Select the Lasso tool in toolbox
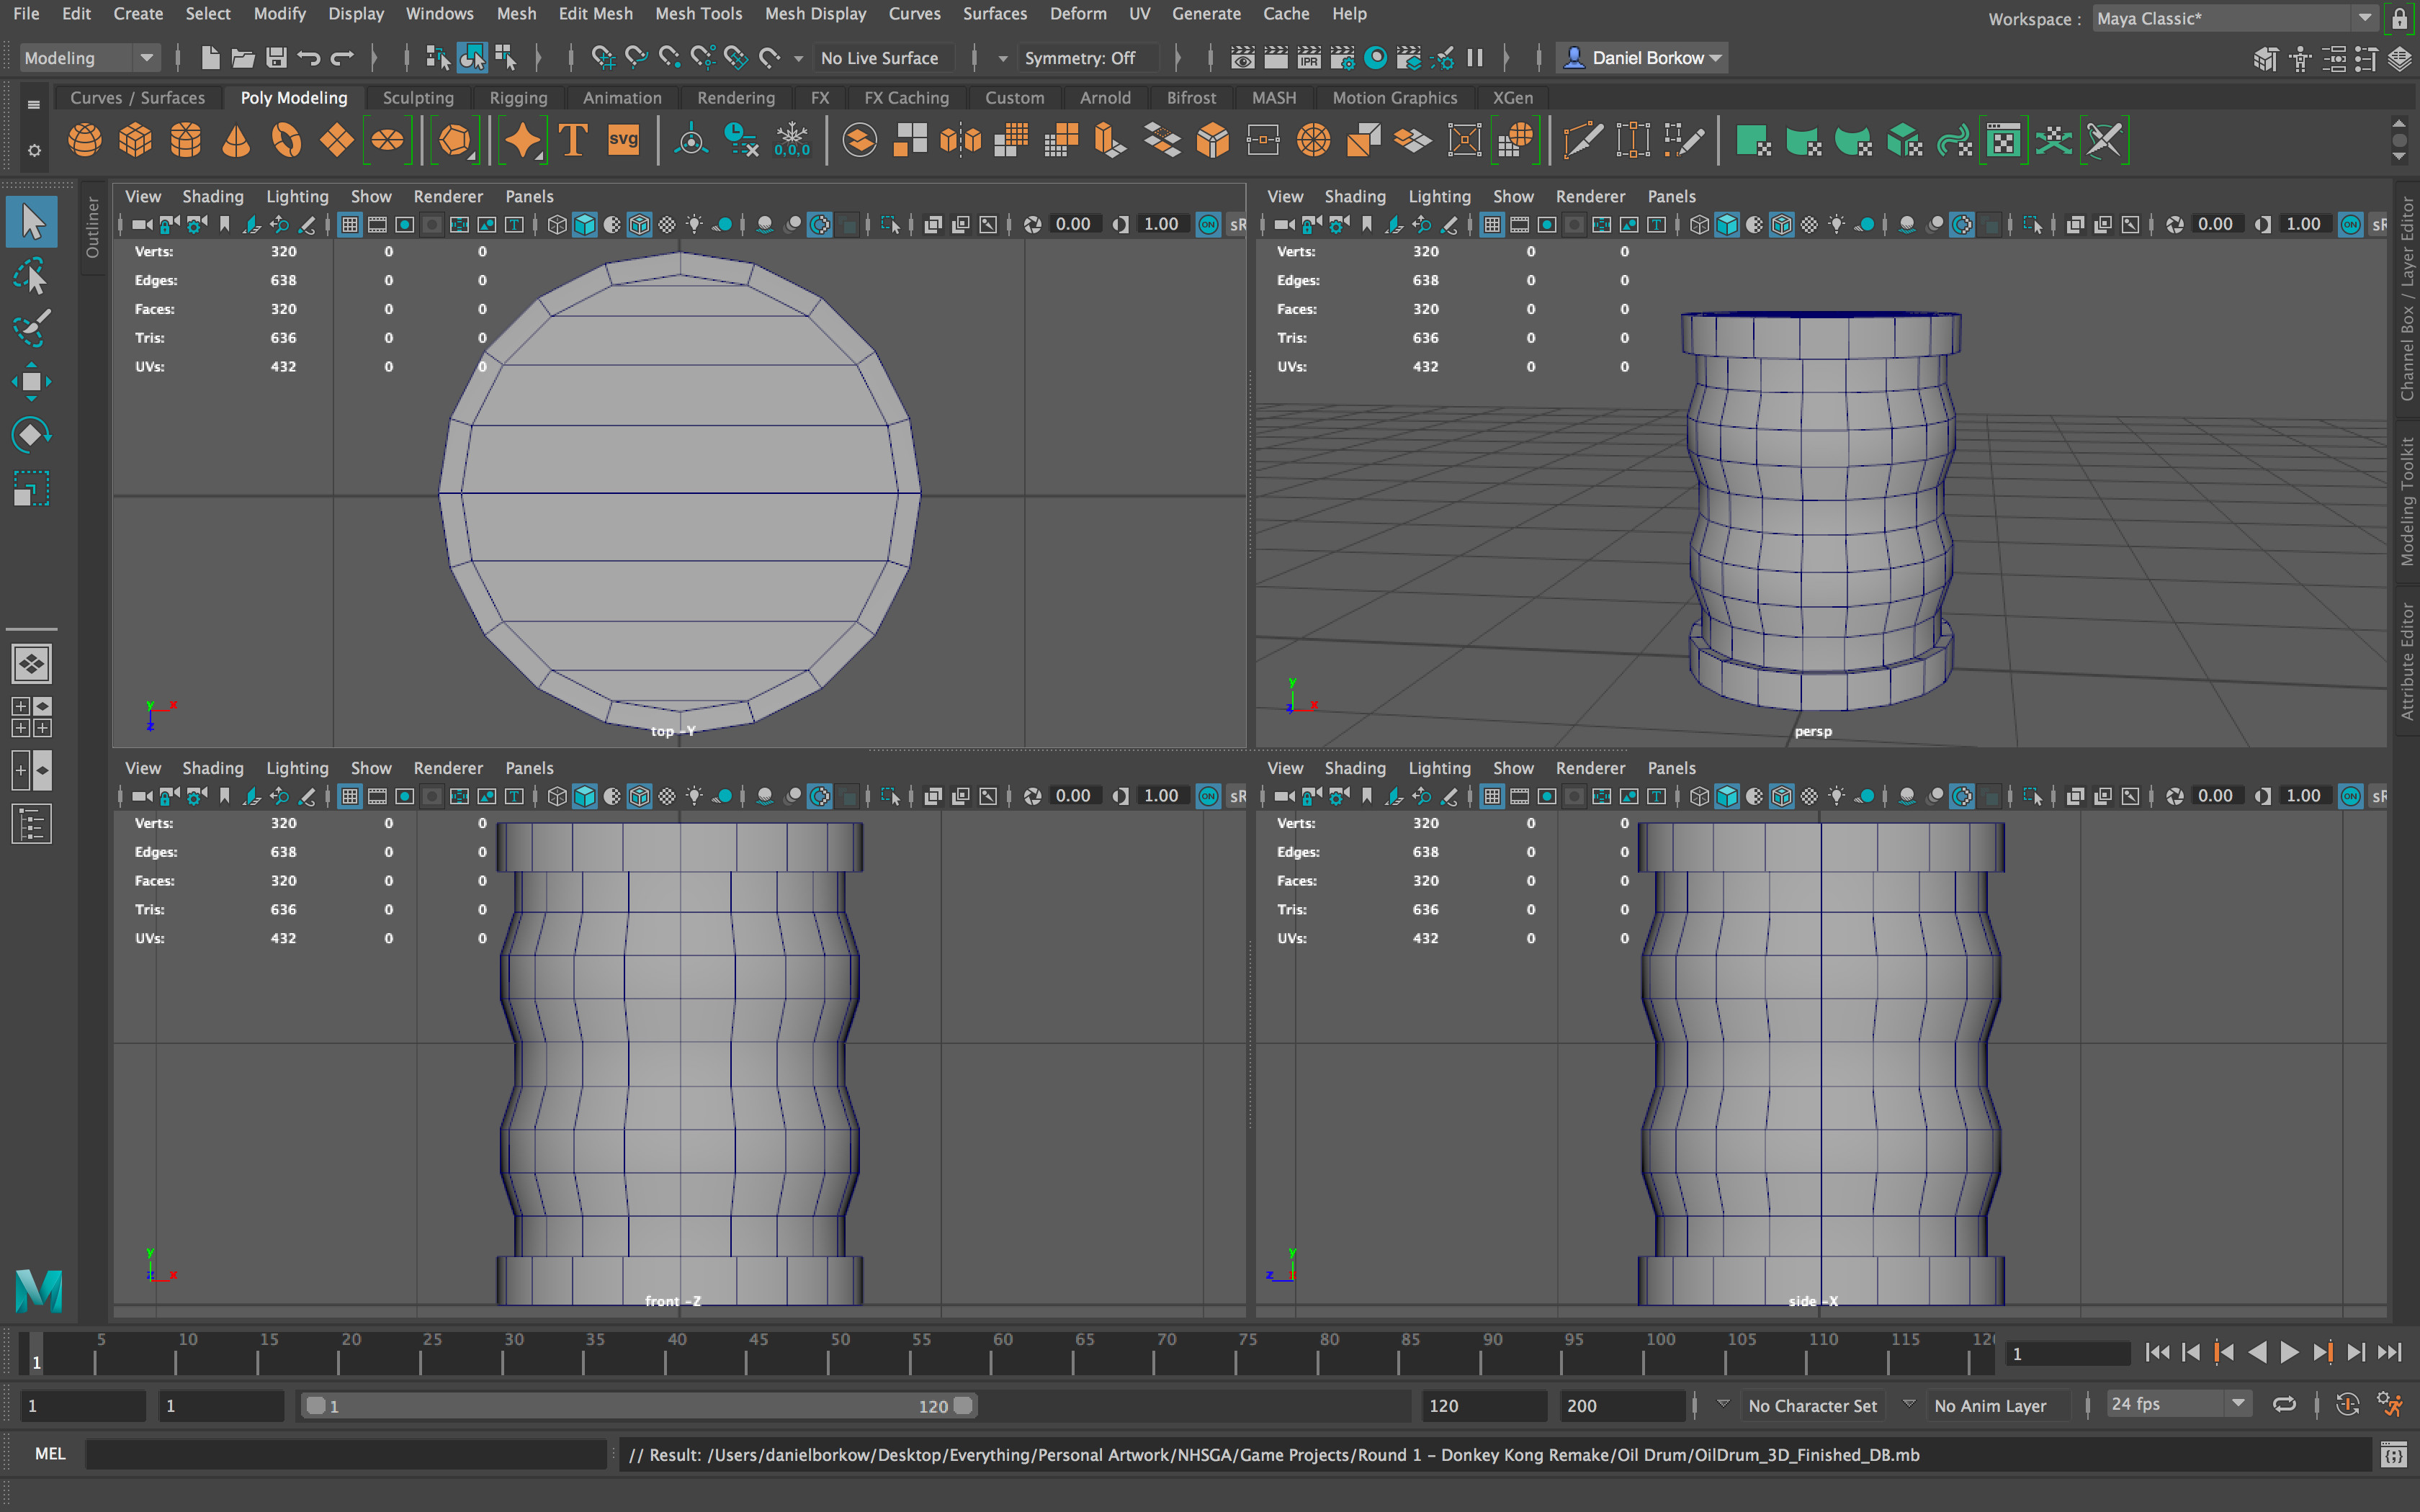 (x=31, y=276)
